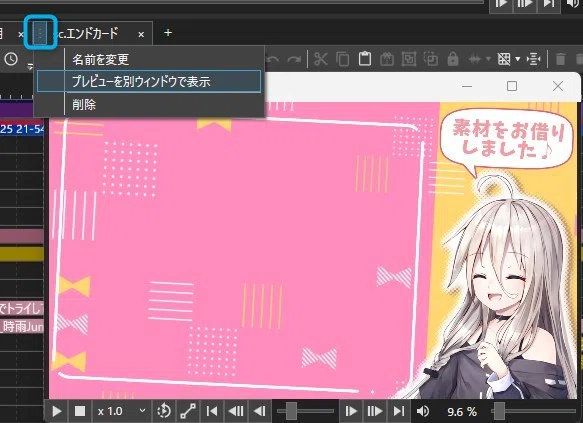The width and height of the screenshot is (583, 423).
Task: Toggle the motion path display icon
Action: coord(188,411)
